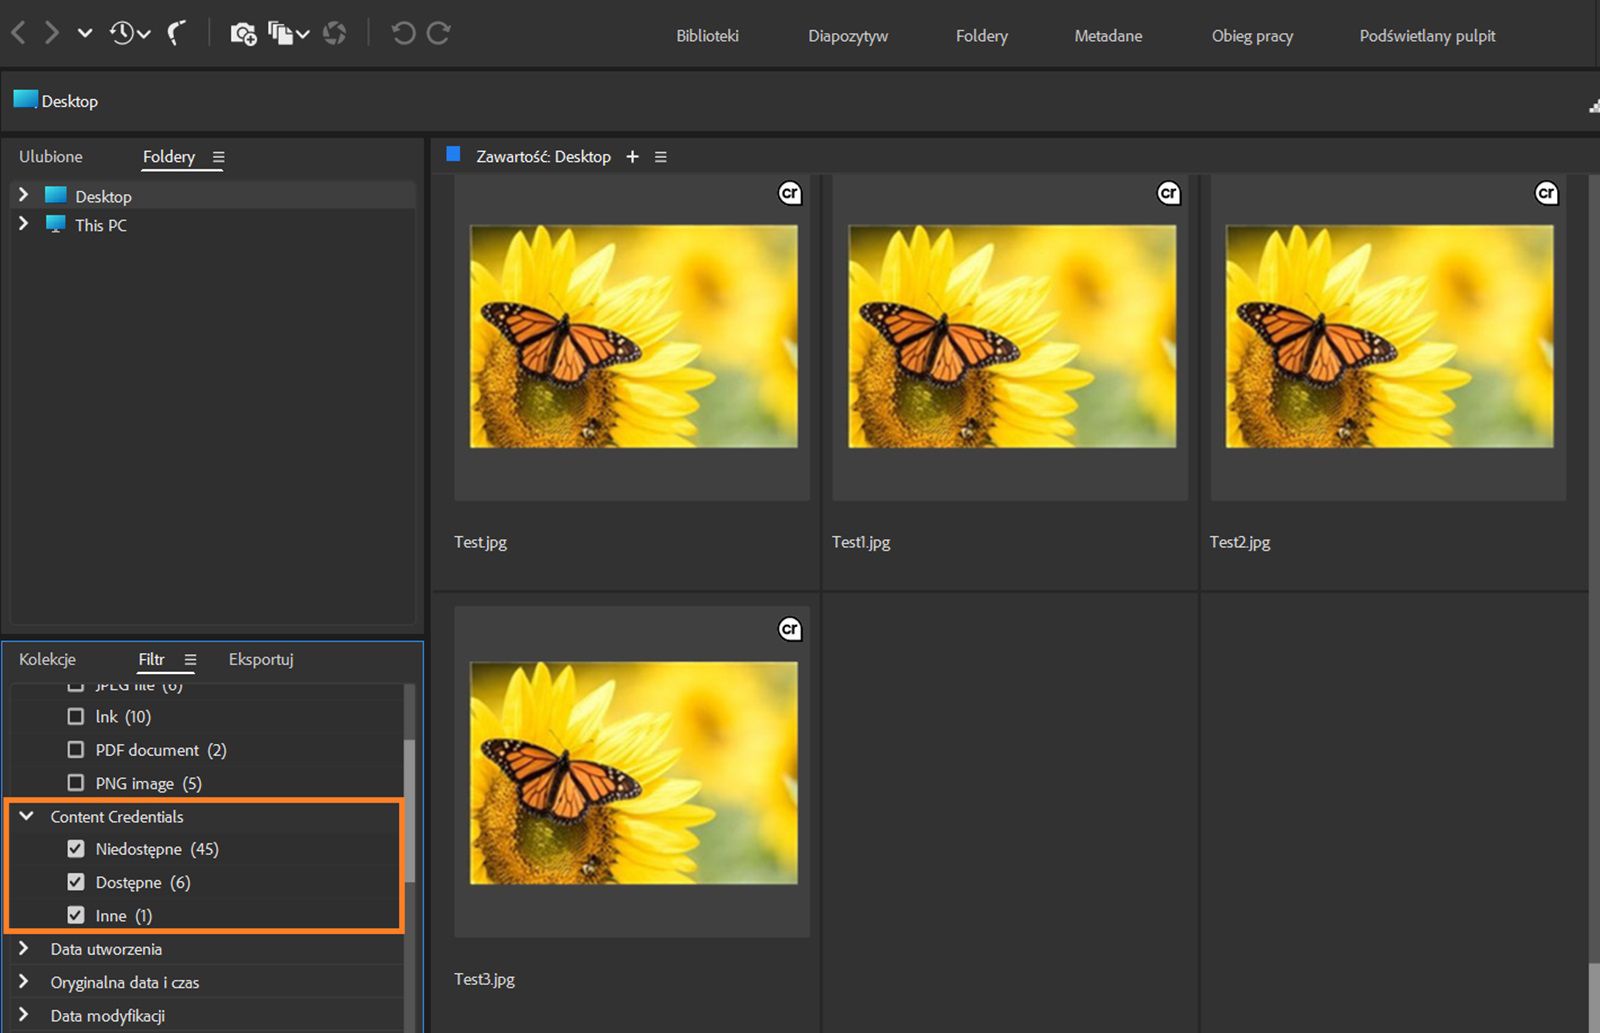This screenshot has width=1600, height=1033.
Task: Click Content Credentials badge on Test1.jpg
Action: click(1168, 193)
